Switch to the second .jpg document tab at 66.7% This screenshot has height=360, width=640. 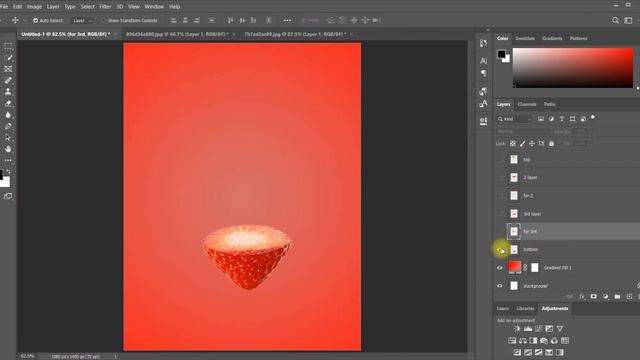tap(177, 34)
